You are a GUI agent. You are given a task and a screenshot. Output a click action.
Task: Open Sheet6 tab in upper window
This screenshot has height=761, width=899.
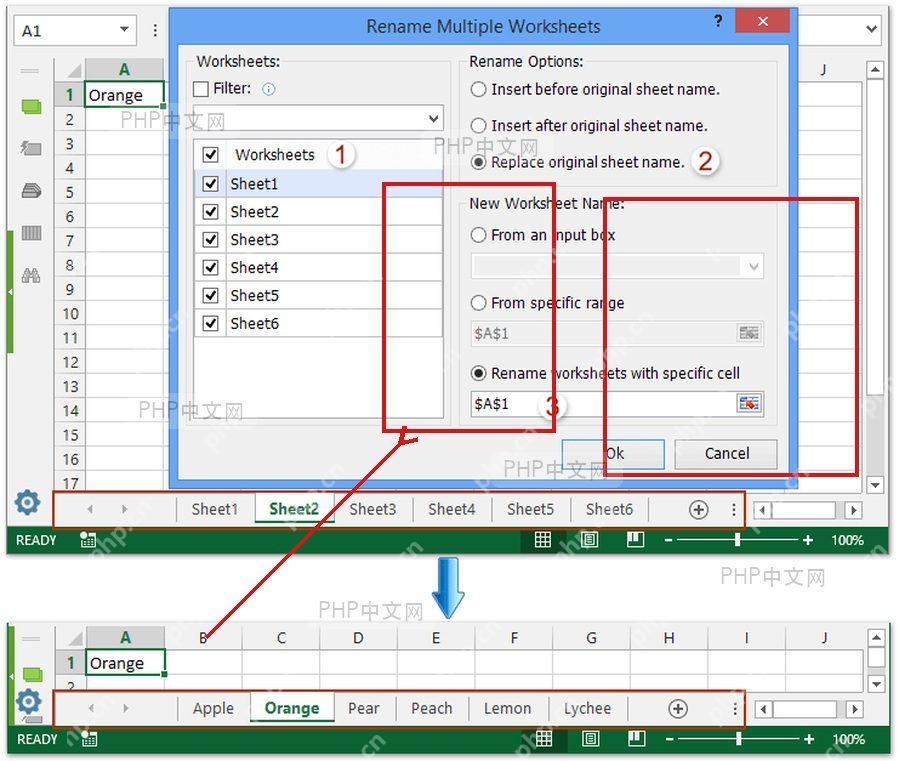(x=609, y=509)
